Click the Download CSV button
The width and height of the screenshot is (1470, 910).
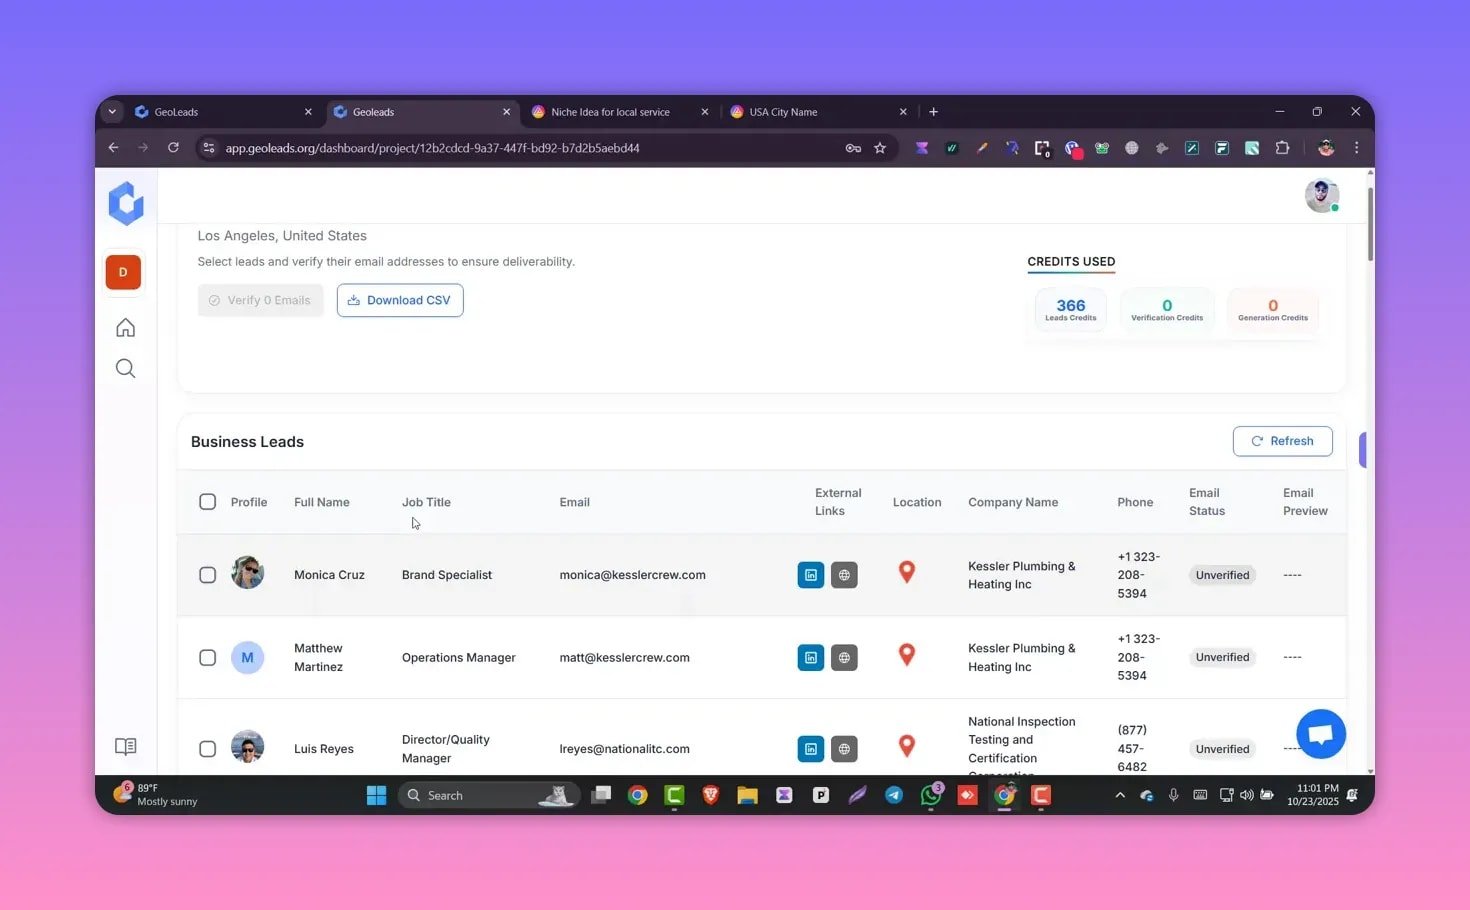[399, 299]
